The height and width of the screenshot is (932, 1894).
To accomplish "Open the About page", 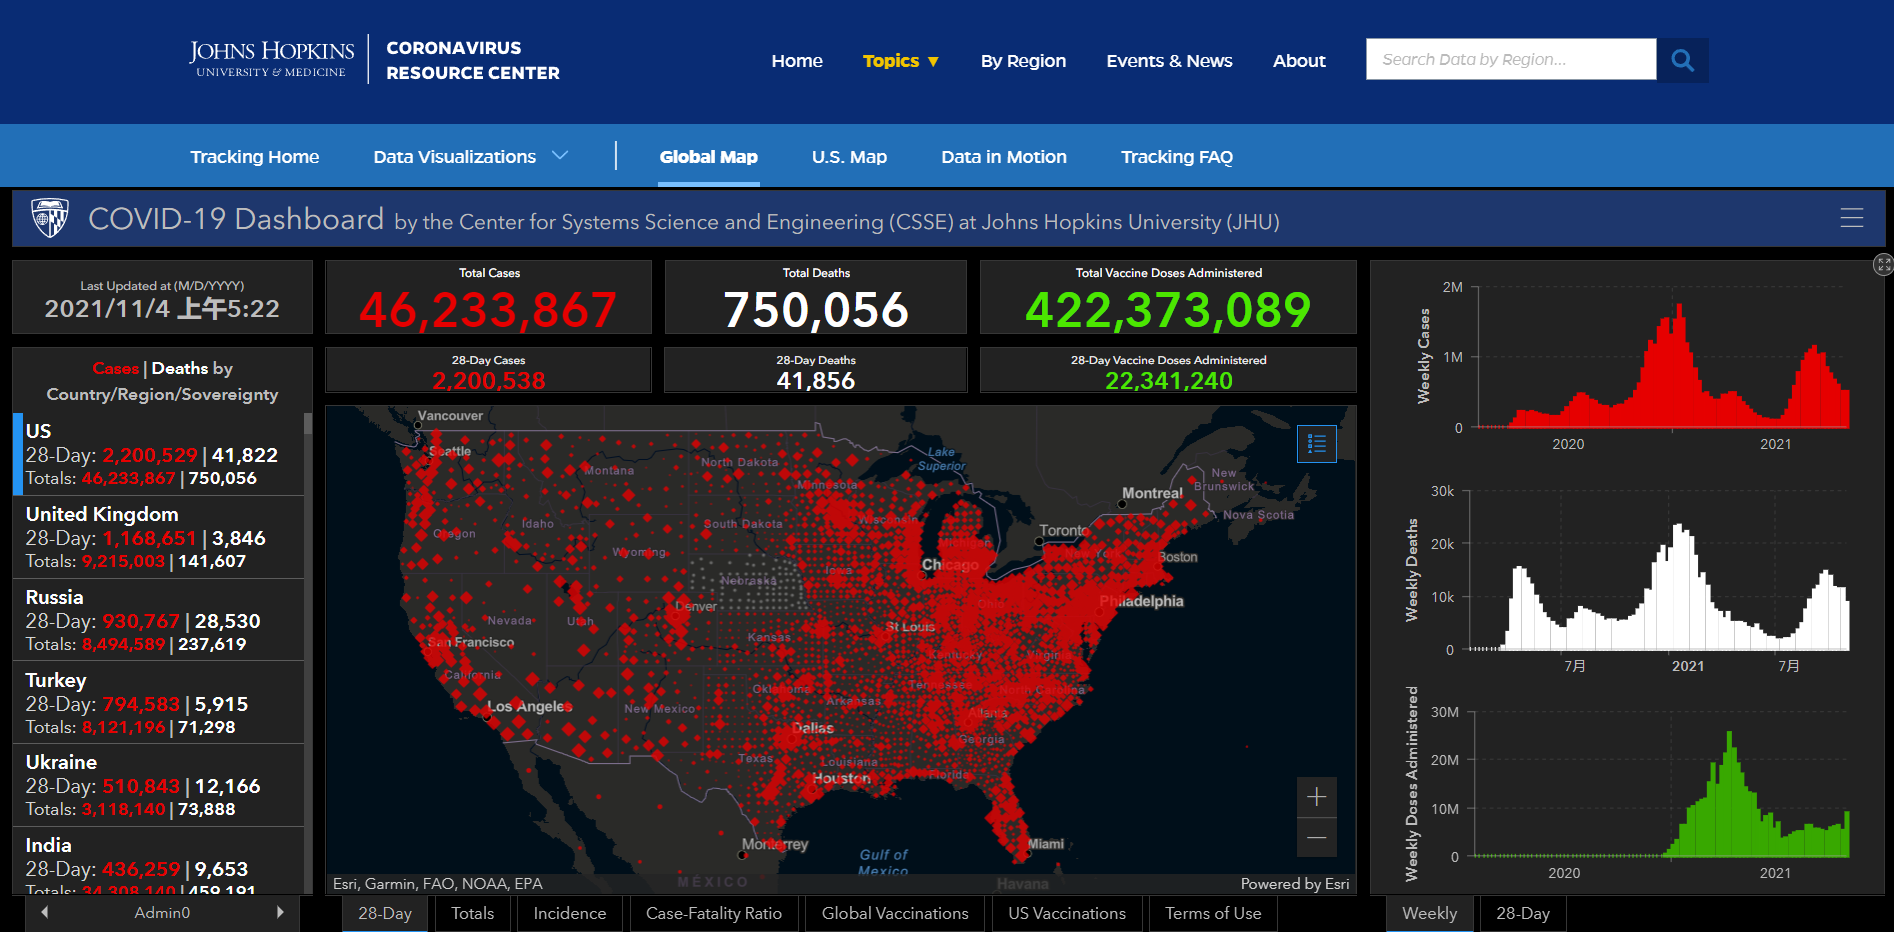I will point(1299,61).
